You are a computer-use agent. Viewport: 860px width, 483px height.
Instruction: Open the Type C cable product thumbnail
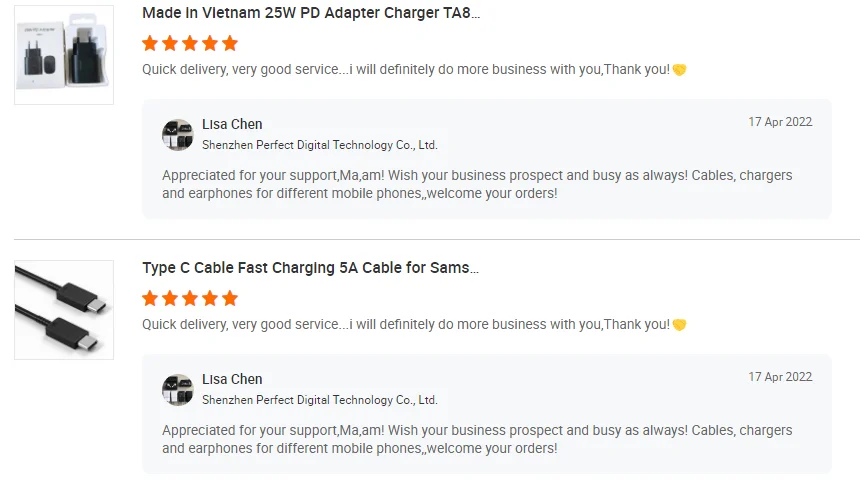click(64, 310)
